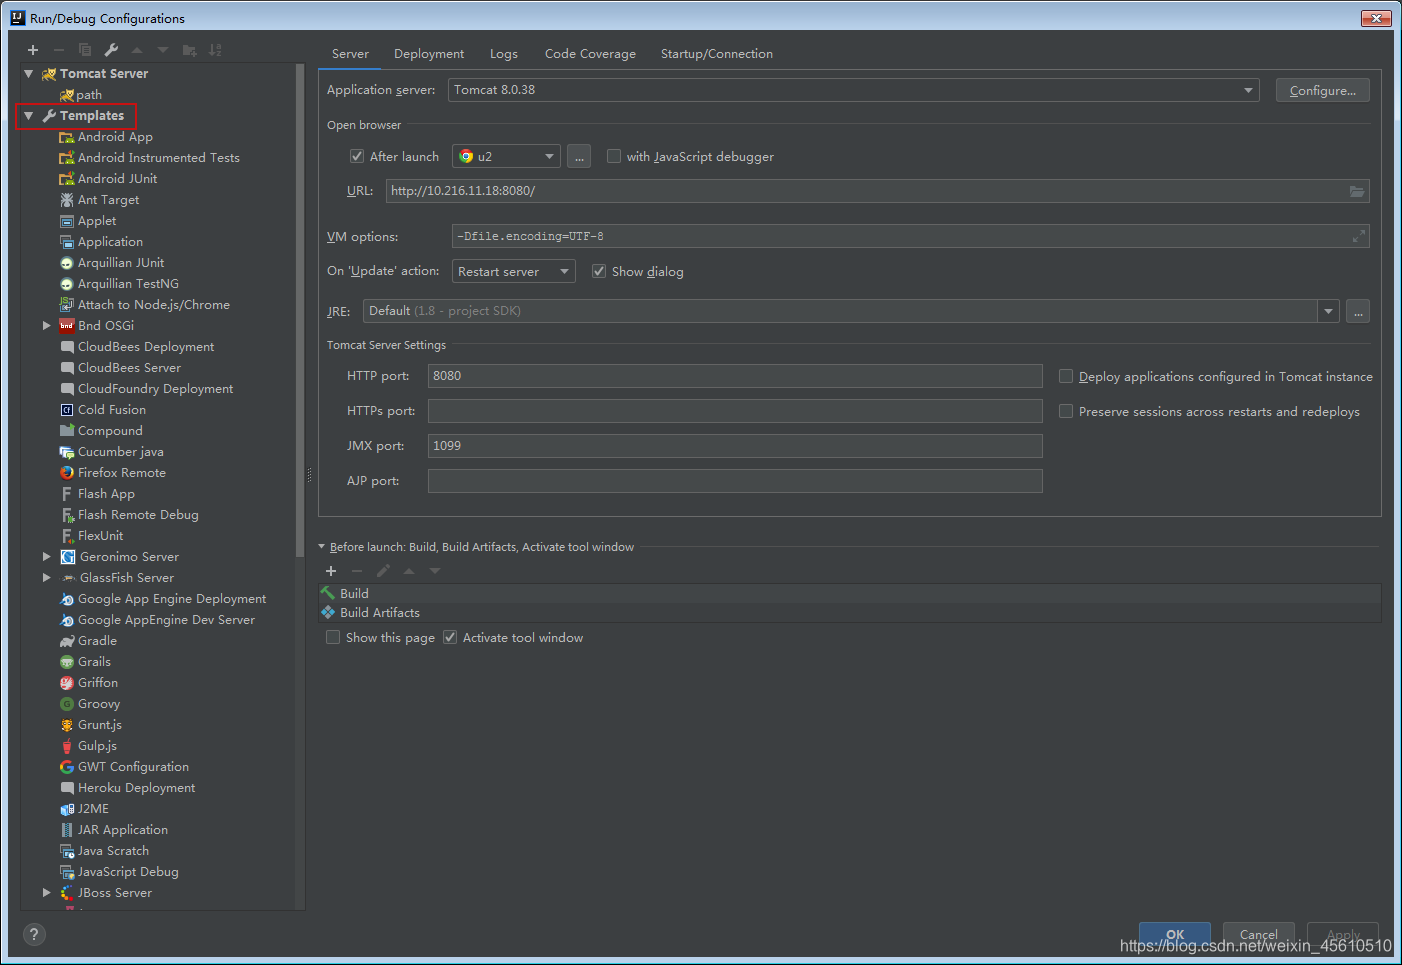
Task: Switch to the Server tab
Action: [x=350, y=54]
